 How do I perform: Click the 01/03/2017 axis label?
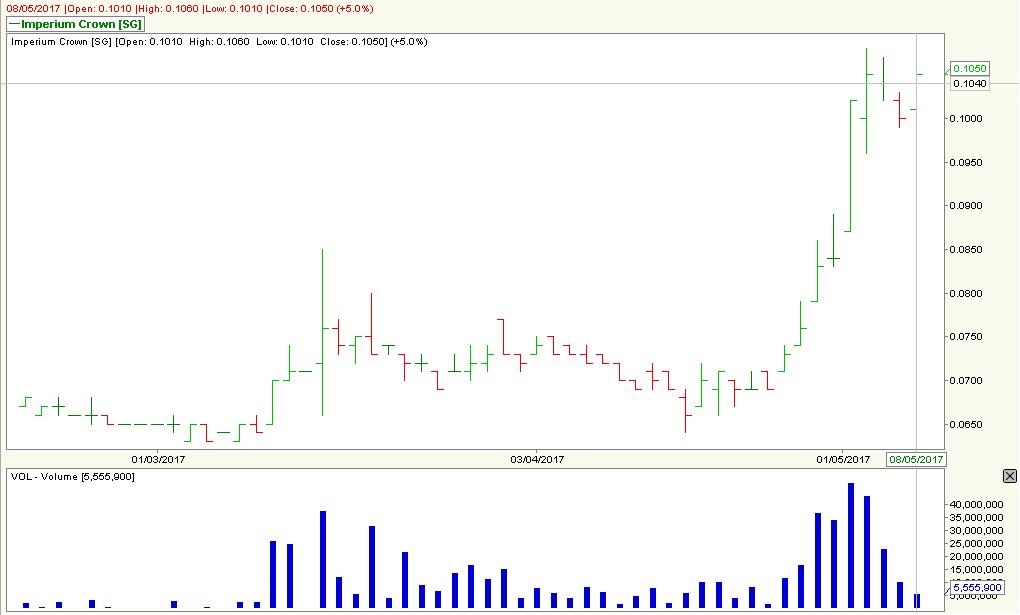pos(158,459)
